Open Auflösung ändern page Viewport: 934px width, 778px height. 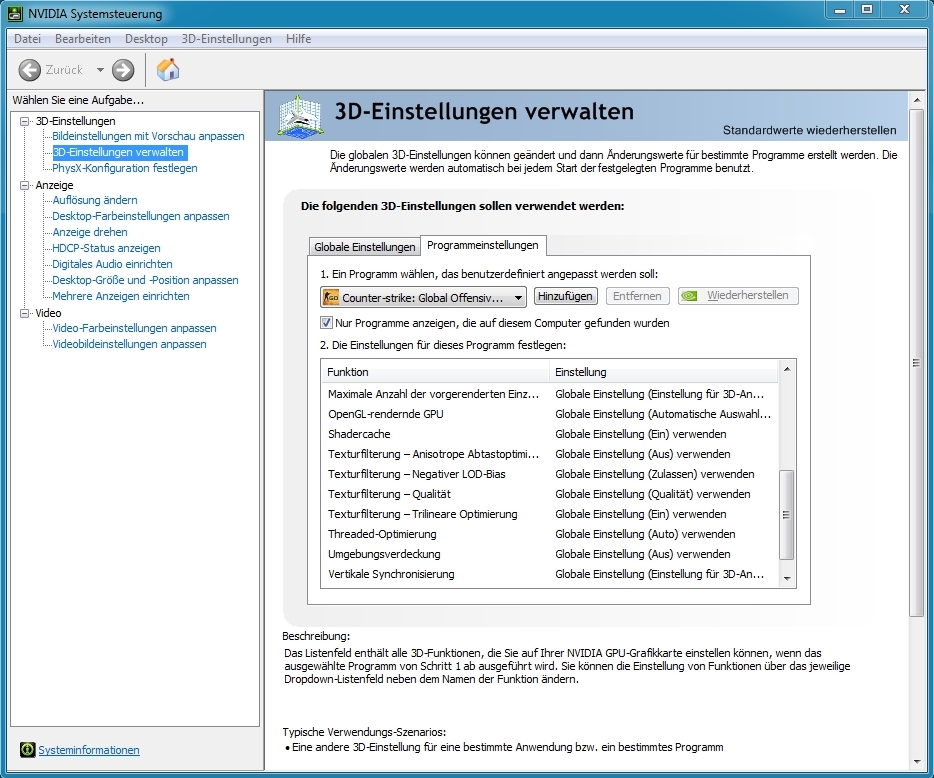[x=95, y=200]
